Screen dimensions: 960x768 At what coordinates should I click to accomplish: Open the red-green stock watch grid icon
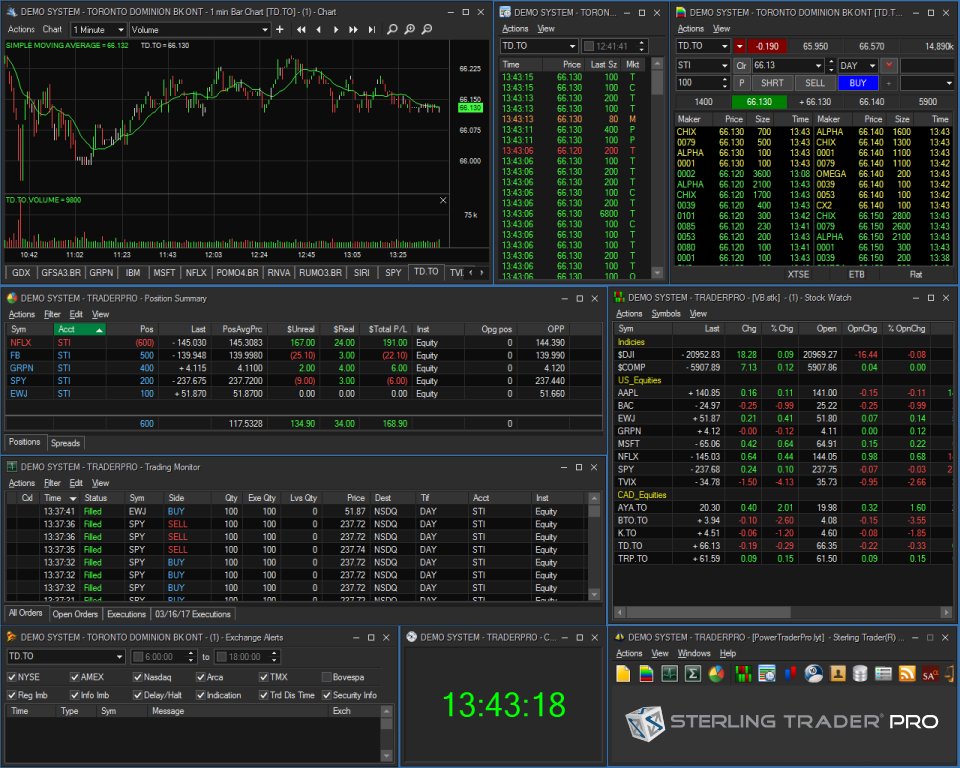(743, 674)
